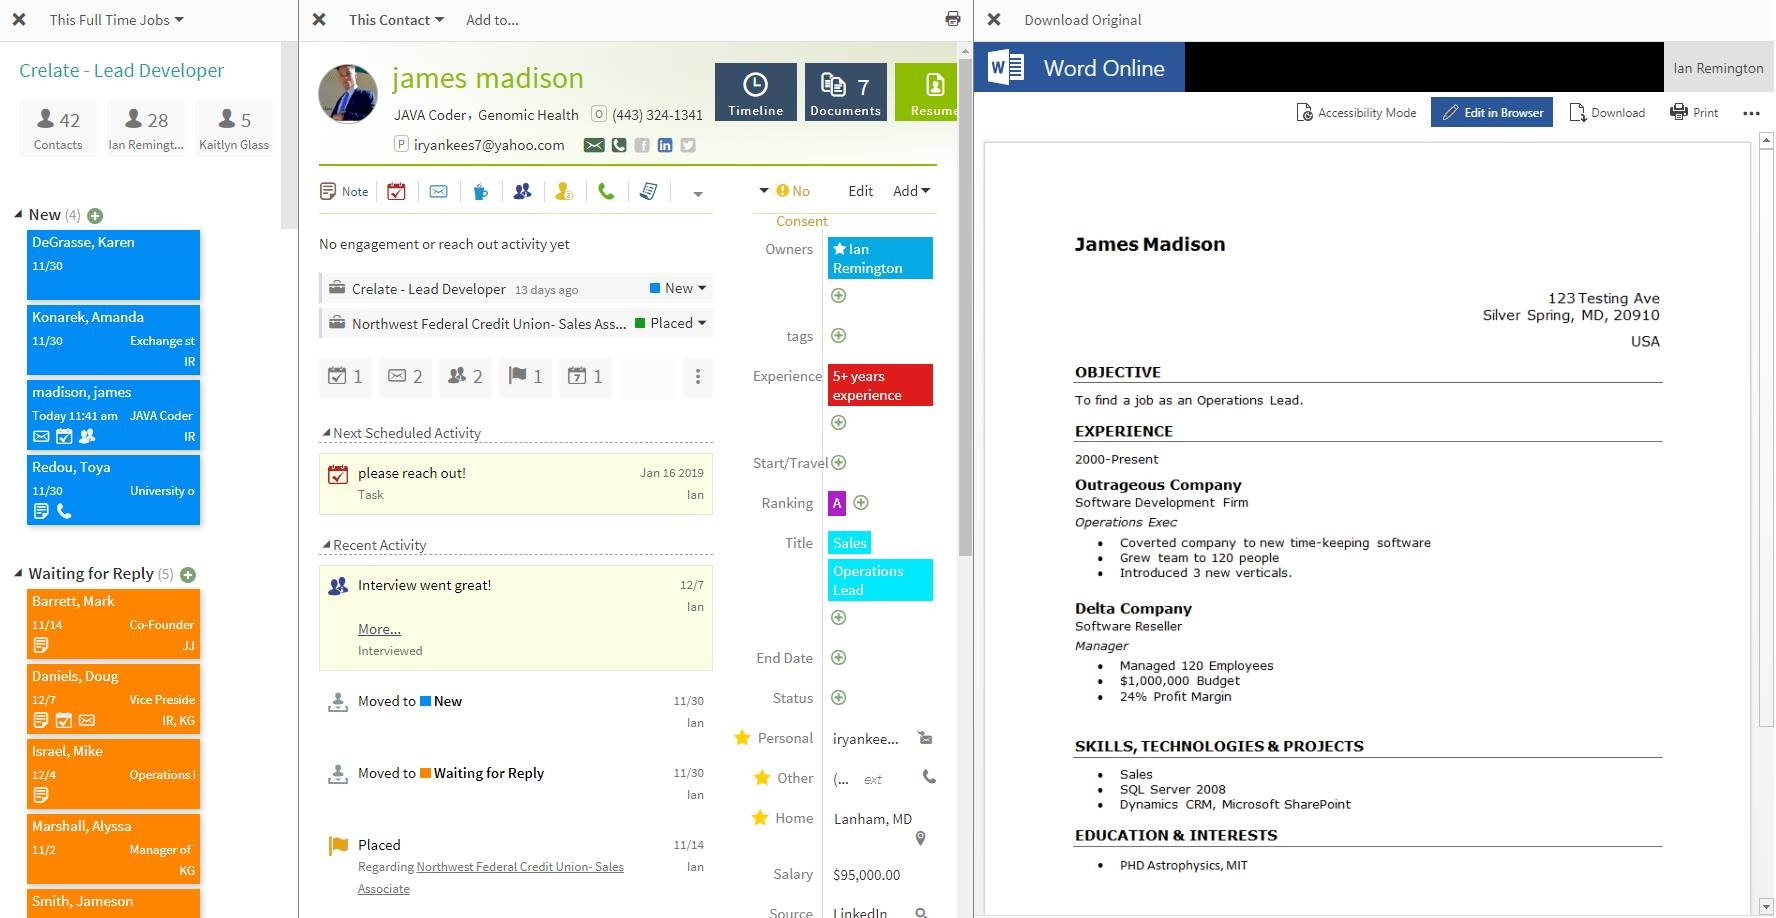
Task: Toggle the star beside Other phone
Action: point(762,778)
